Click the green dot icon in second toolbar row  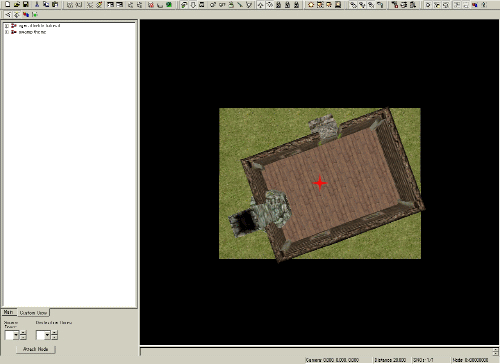(x=35, y=15)
